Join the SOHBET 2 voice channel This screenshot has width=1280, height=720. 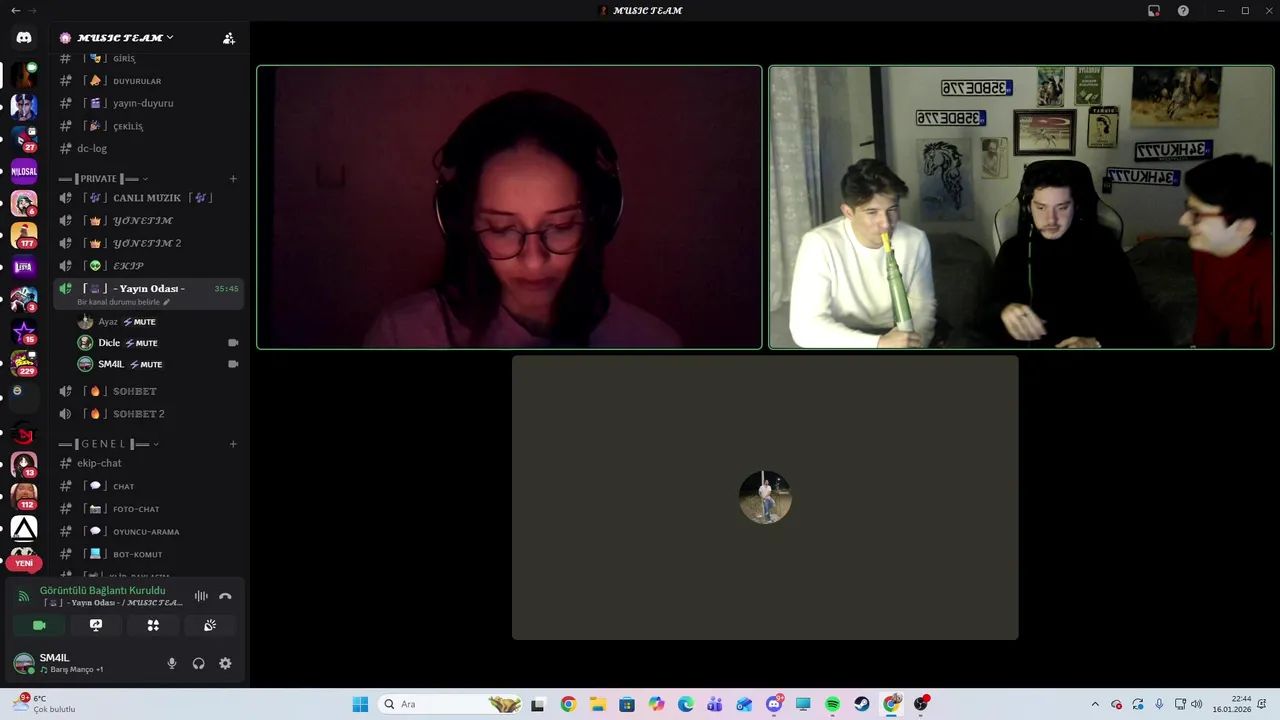pos(148,414)
